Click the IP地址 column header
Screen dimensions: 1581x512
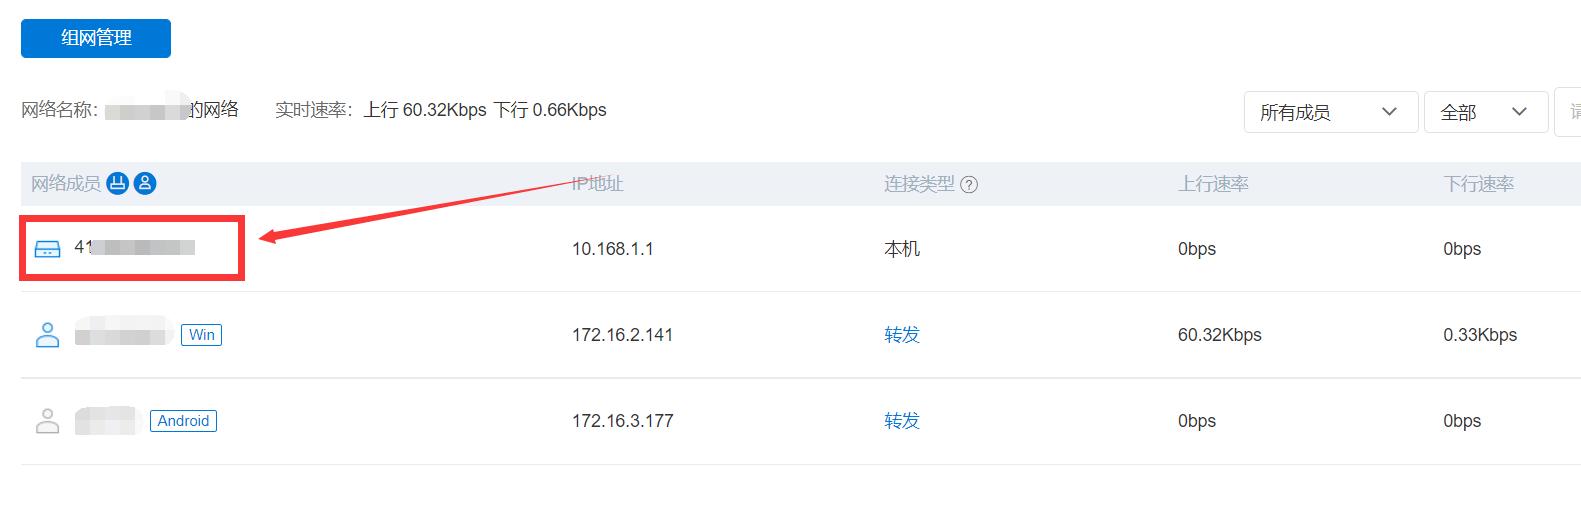[597, 184]
